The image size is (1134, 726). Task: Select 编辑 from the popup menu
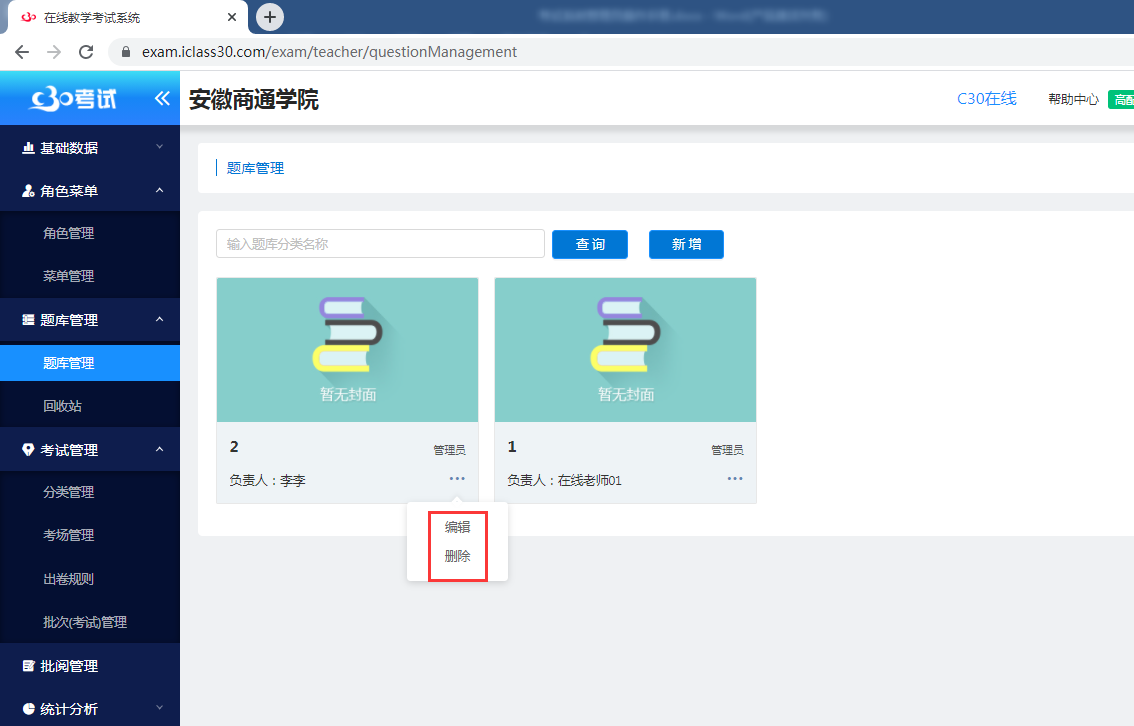(x=458, y=527)
